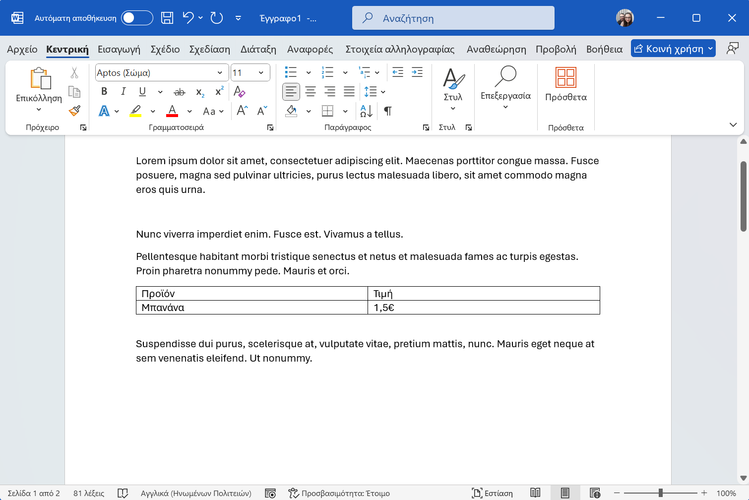Toggle bold formatting
This screenshot has width=749, height=500.
click(x=104, y=91)
